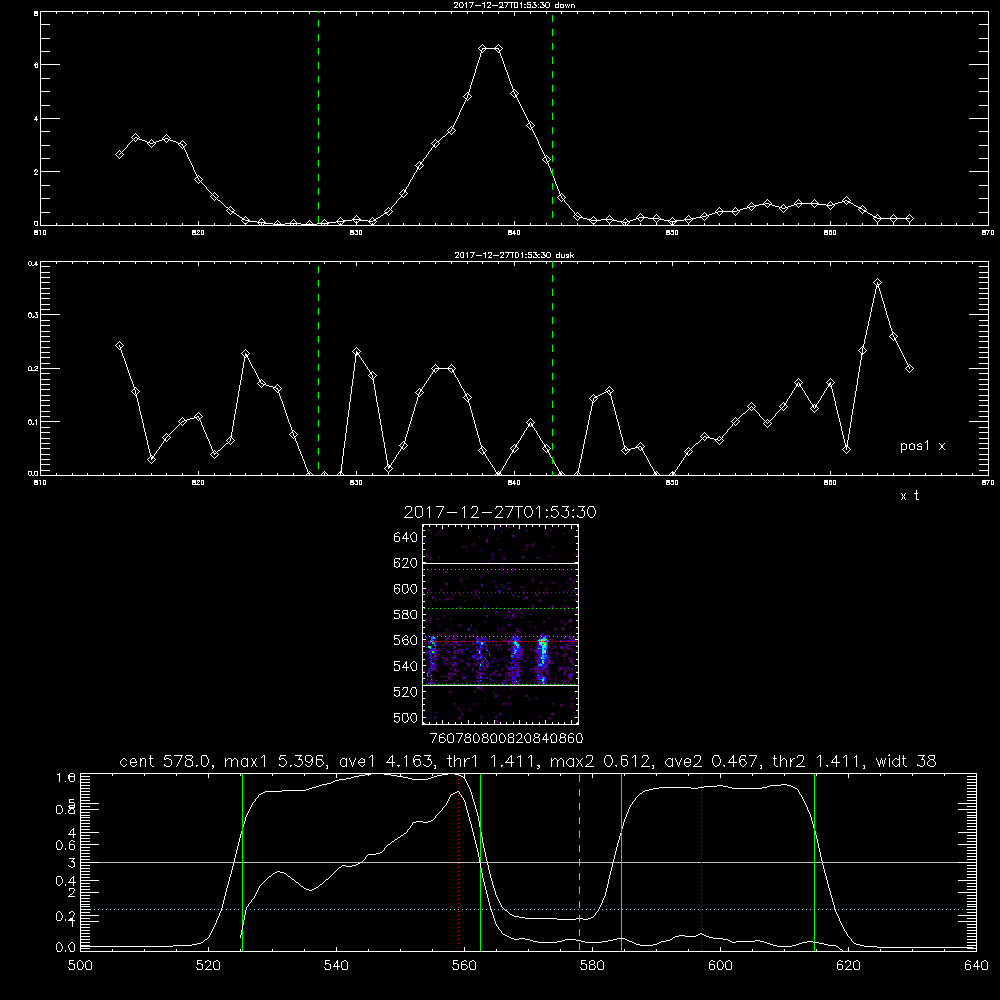Click the red dotted vertical line near 597
The width and height of the screenshot is (1000, 1000).
[x=702, y=861]
